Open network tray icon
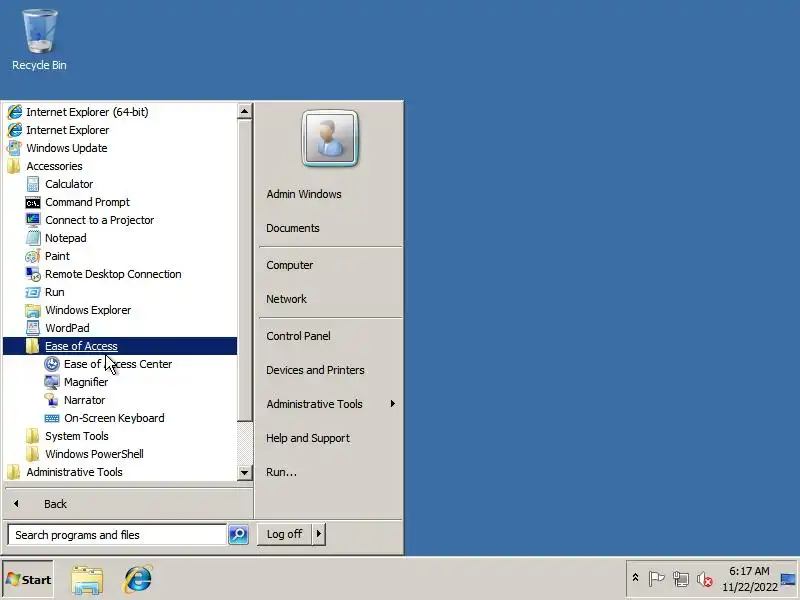 click(x=681, y=579)
